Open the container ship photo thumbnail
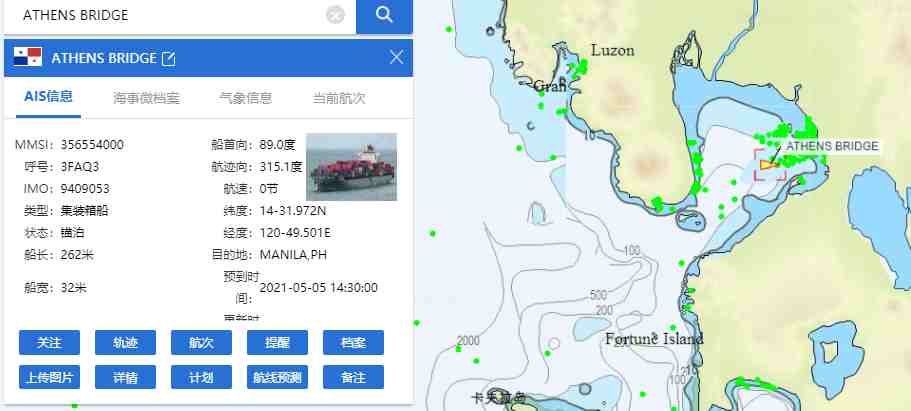Viewport: 911px width, 411px height. pyautogui.click(x=352, y=167)
